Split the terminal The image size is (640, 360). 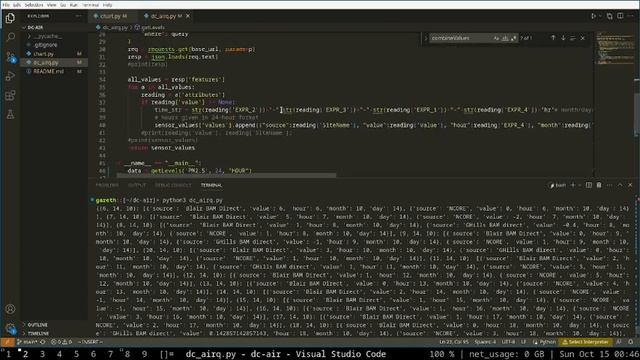pos(589,185)
